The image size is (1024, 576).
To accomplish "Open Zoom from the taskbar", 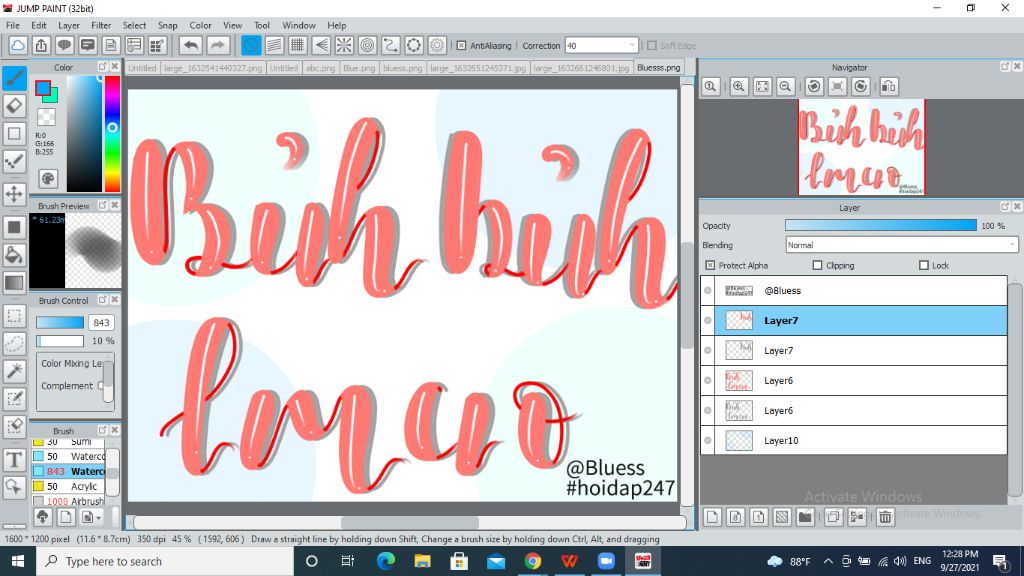I will [606, 561].
